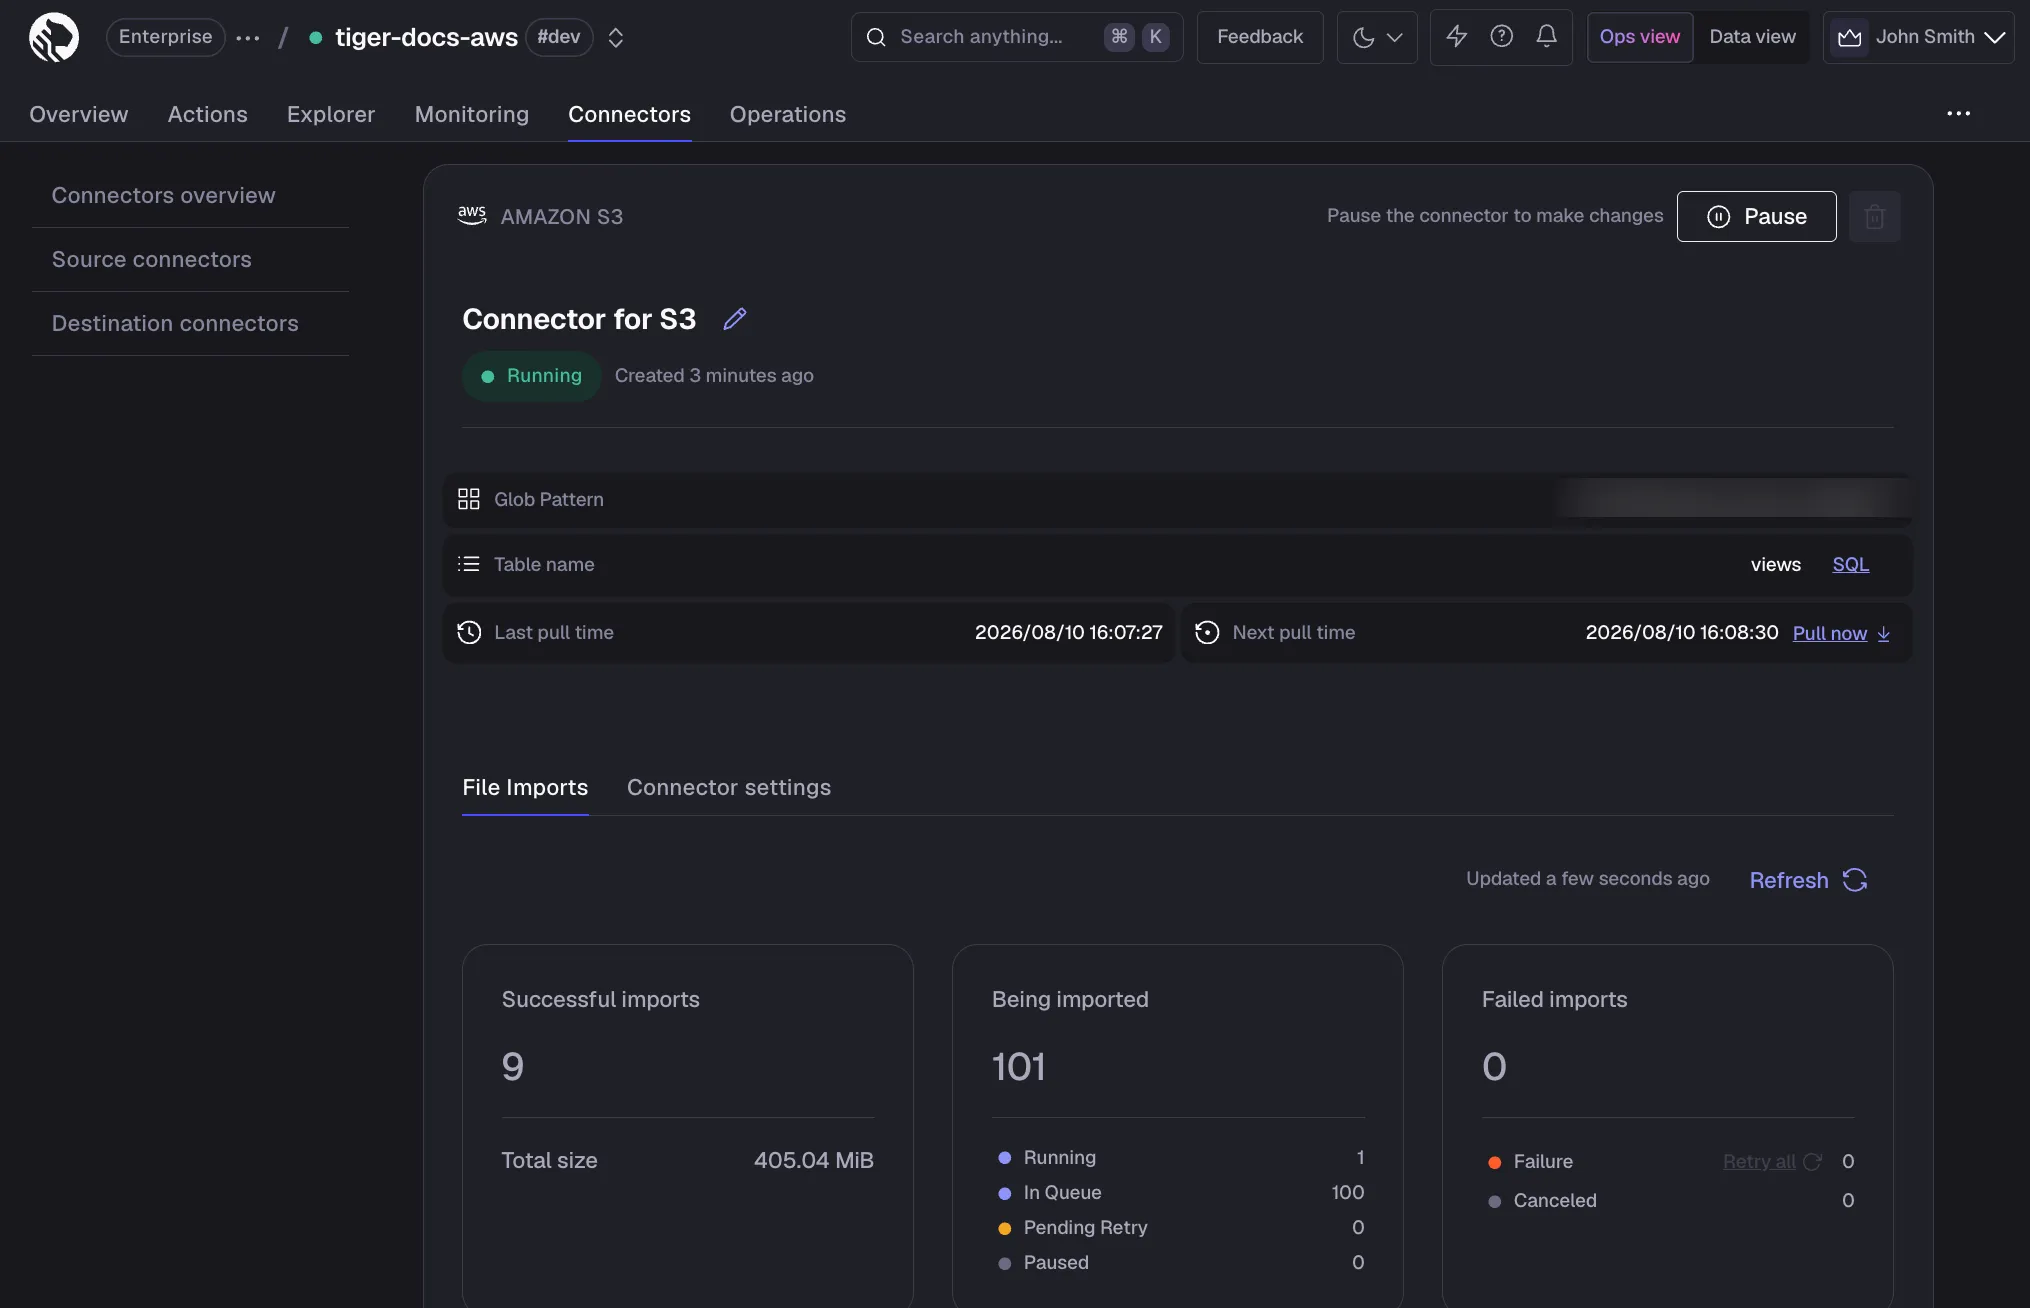Click the Paused row label
This screenshot has width=2030, height=1308.
tap(1056, 1263)
